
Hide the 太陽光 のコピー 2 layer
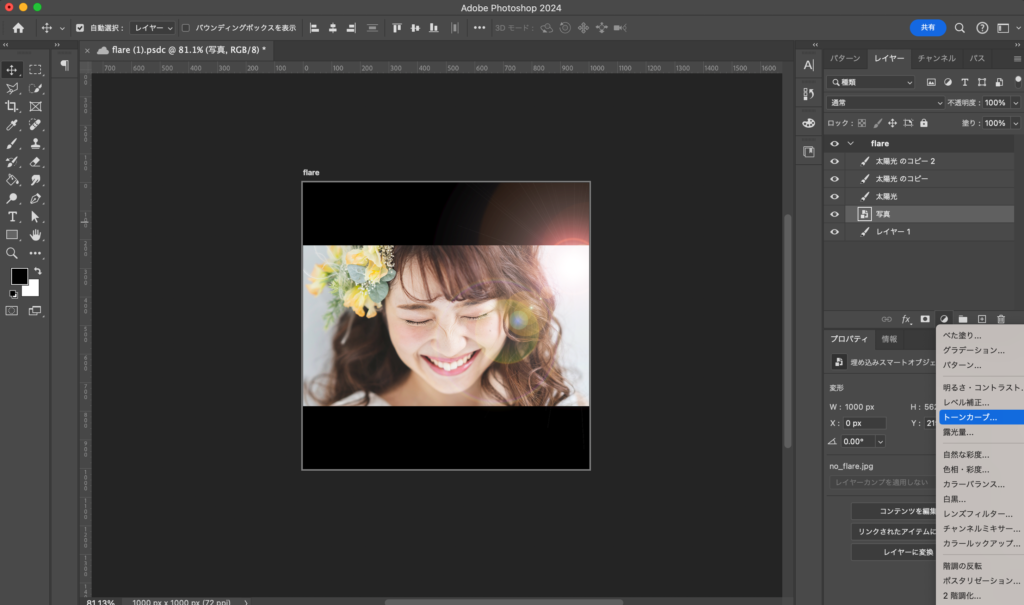pyautogui.click(x=834, y=161)
